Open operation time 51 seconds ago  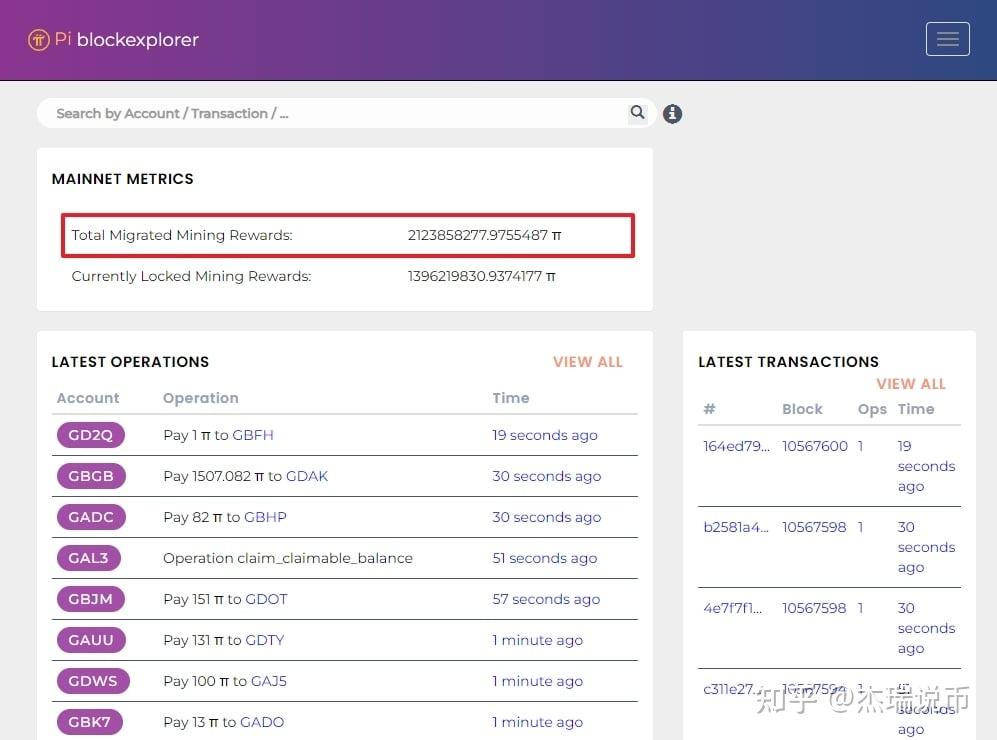pos(544,558)
